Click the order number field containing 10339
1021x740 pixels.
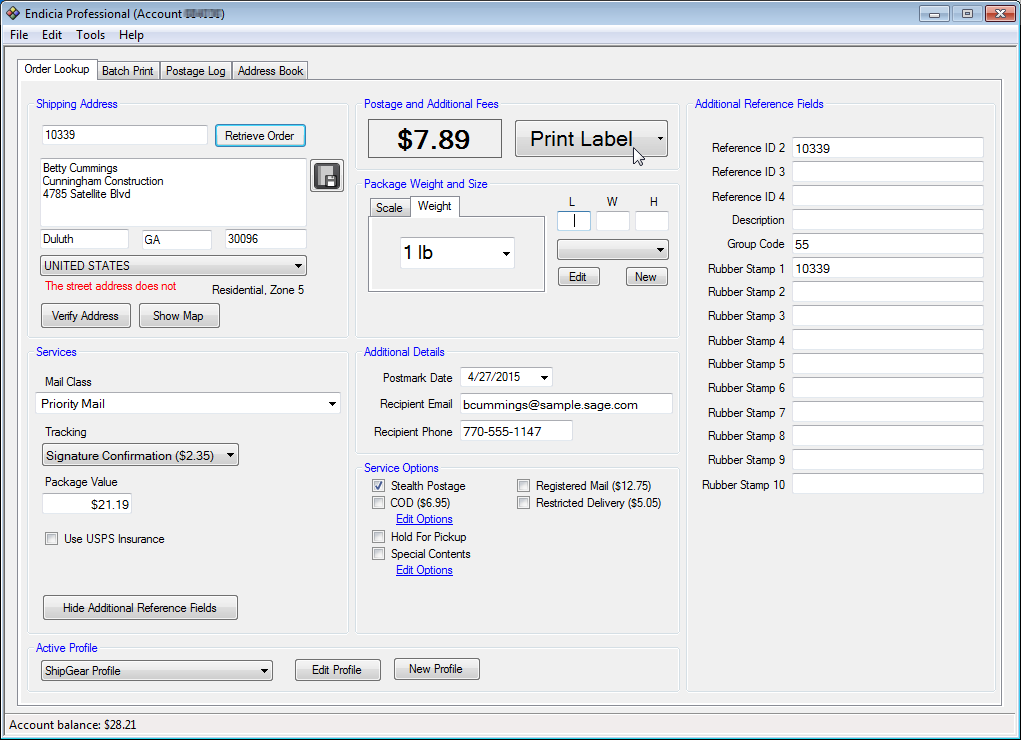click(125, 135)
